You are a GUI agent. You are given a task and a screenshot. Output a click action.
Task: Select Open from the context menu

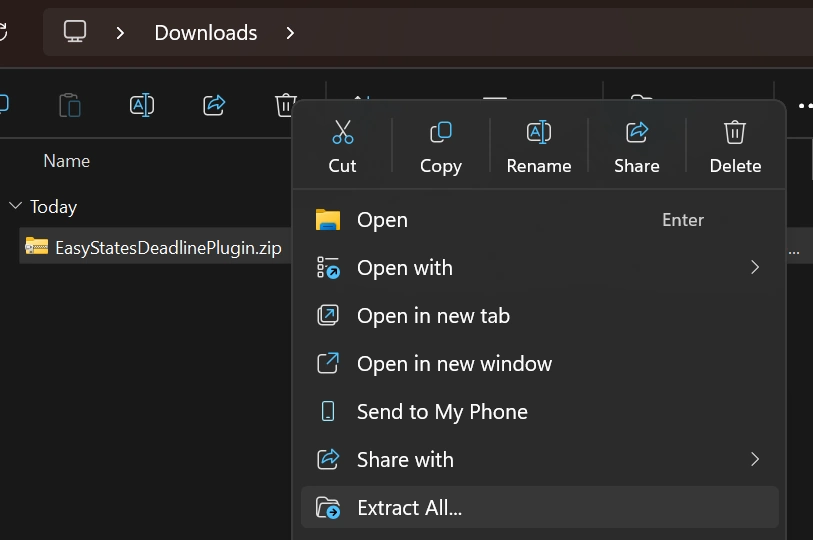[382, 220]
